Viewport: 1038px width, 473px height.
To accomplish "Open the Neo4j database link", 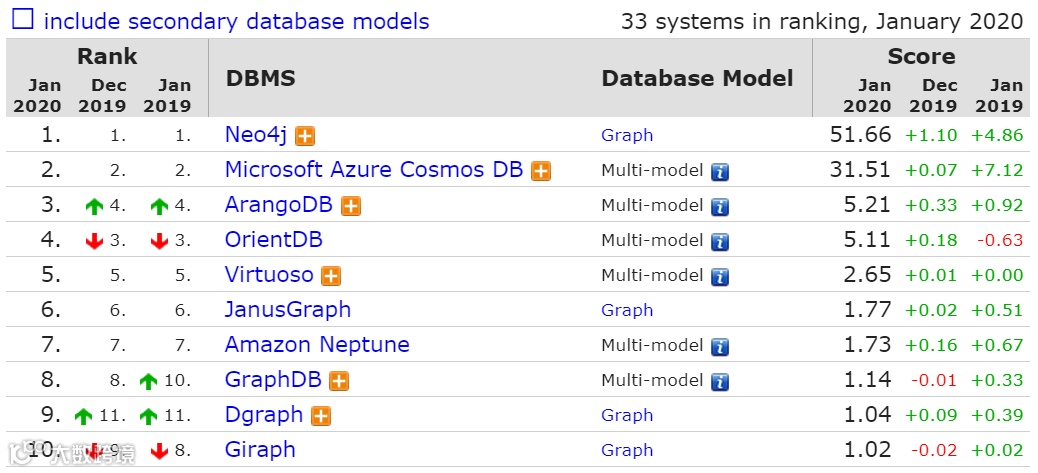I will tap(256, 135).
